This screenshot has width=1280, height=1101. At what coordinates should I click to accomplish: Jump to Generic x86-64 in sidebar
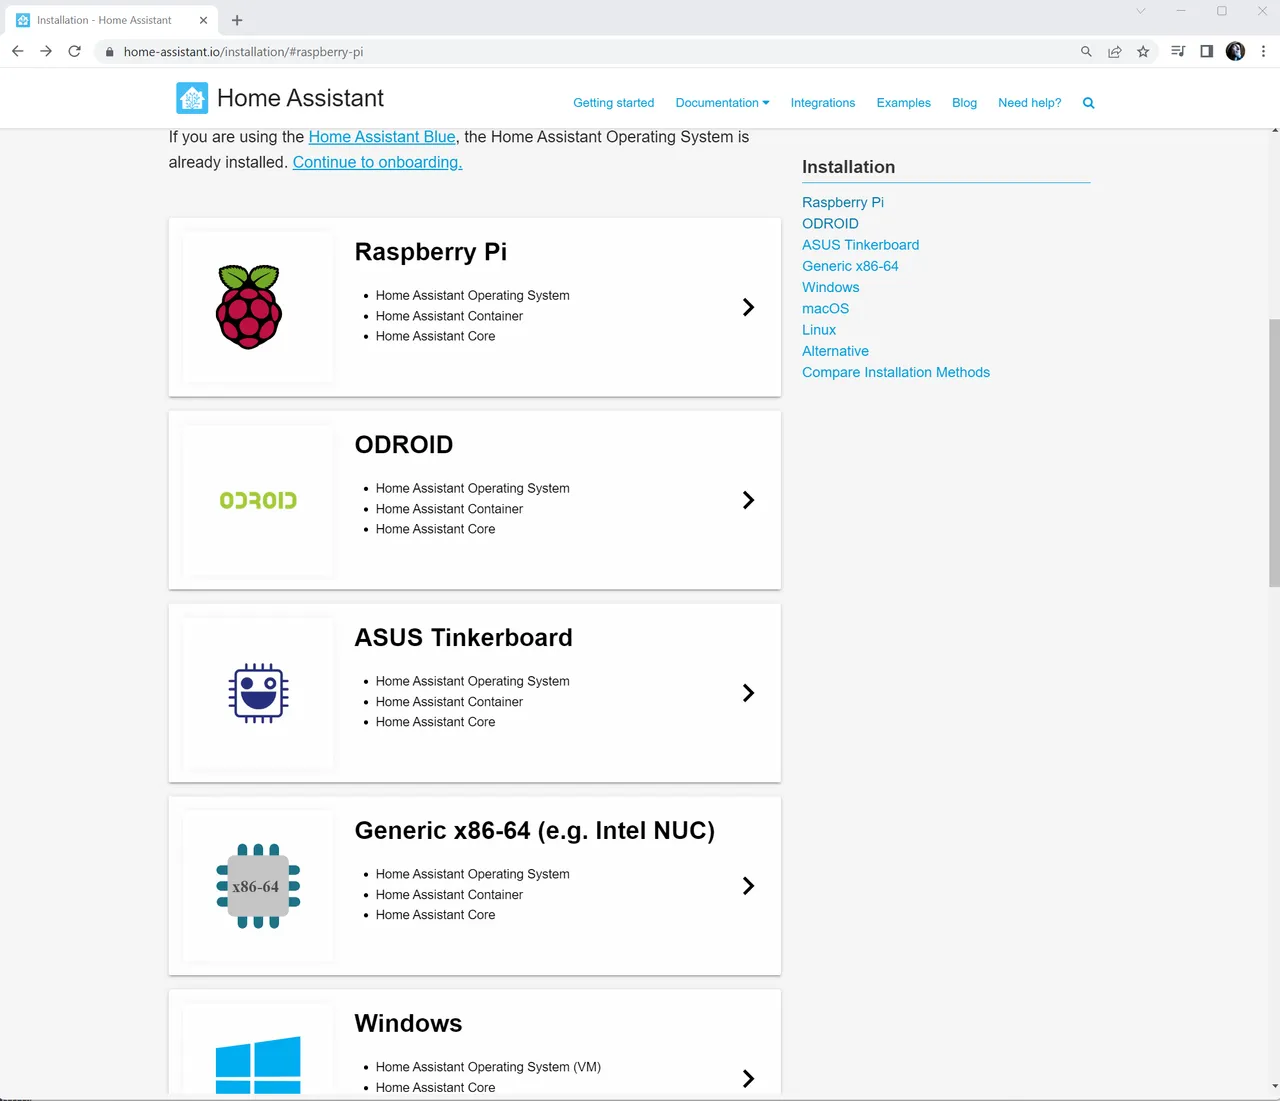(850, 266)
